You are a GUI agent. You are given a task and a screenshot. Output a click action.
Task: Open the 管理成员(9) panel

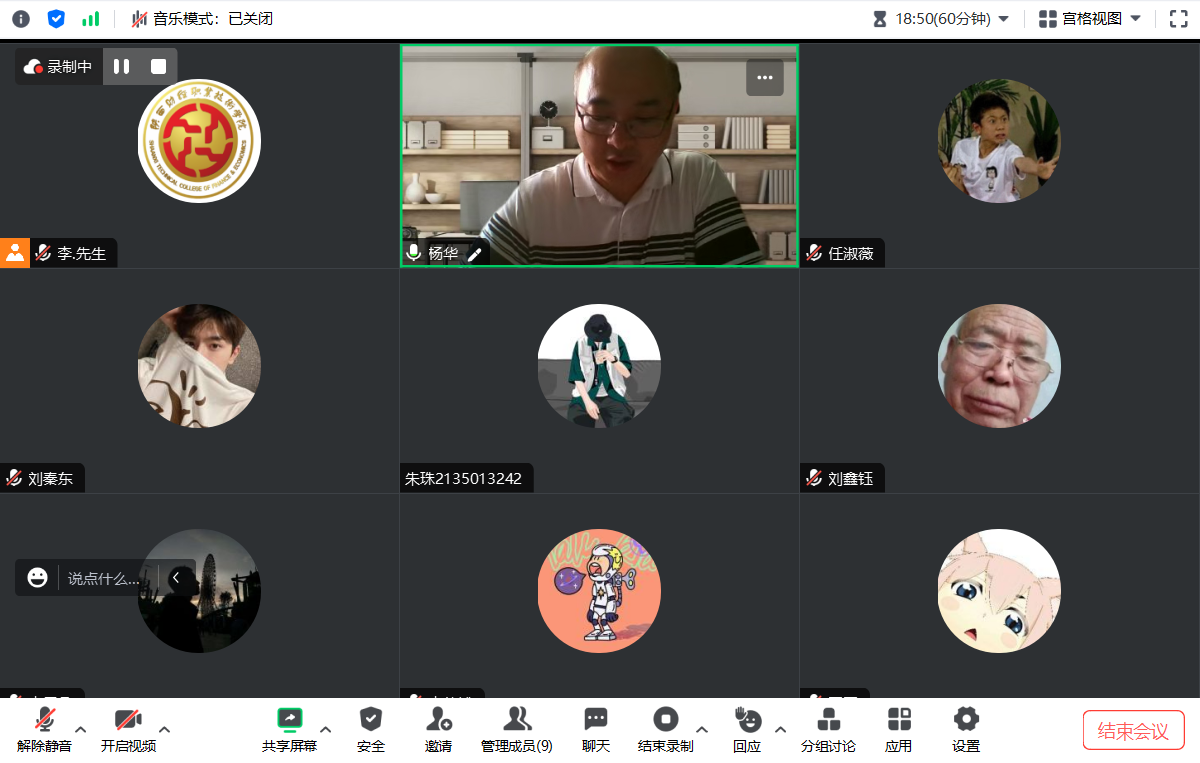point(517,729)
